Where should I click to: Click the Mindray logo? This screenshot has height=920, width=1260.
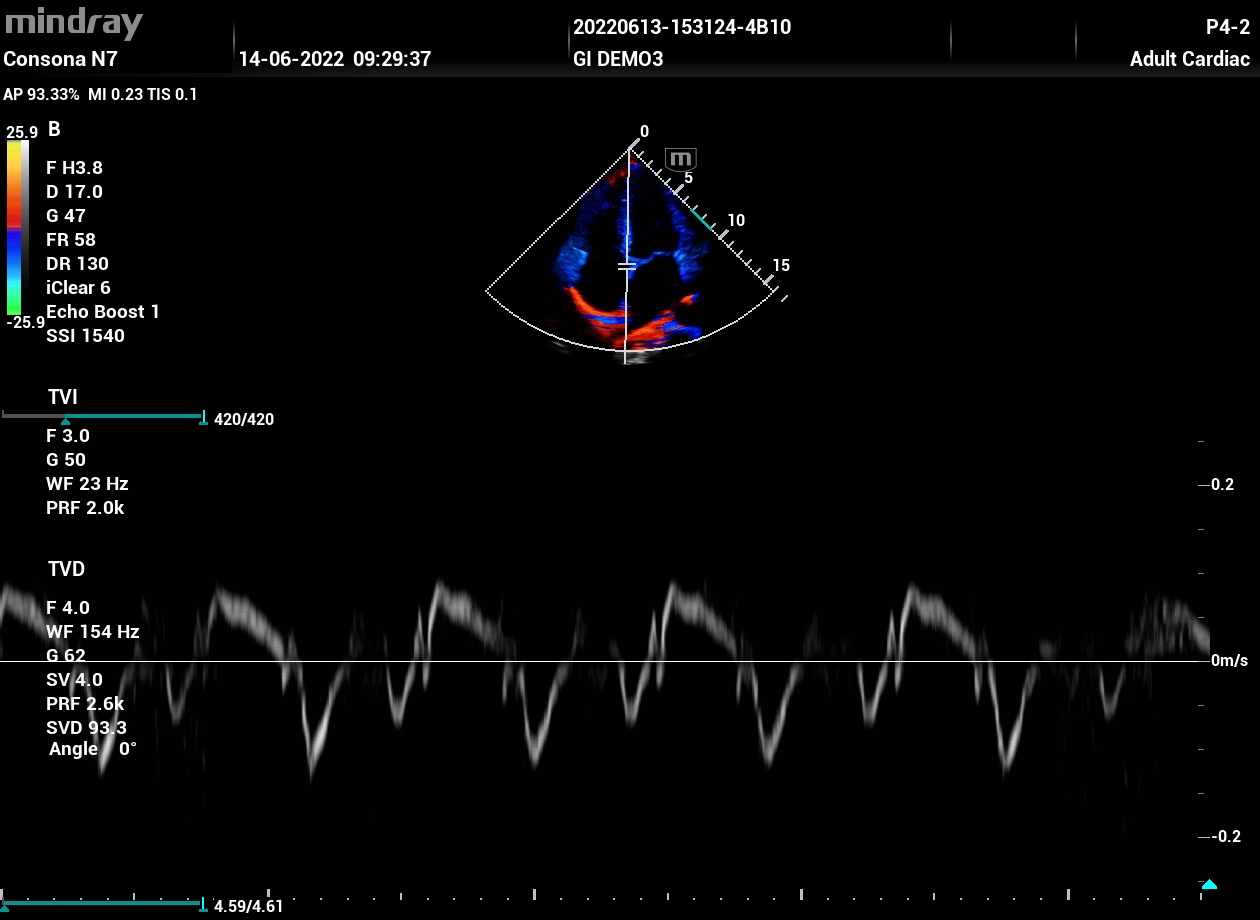pyautogui.click(x=74, y=23)
